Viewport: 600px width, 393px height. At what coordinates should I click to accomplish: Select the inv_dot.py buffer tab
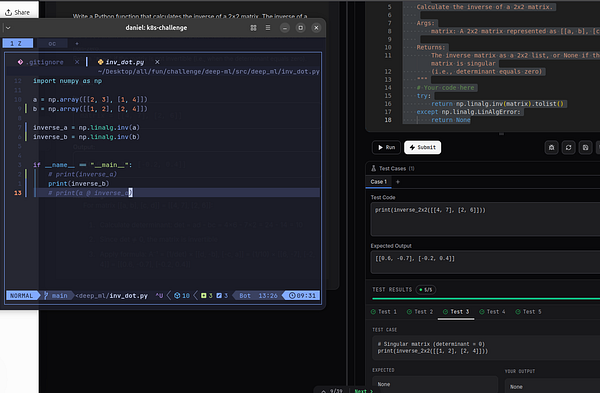coord(124,62)
